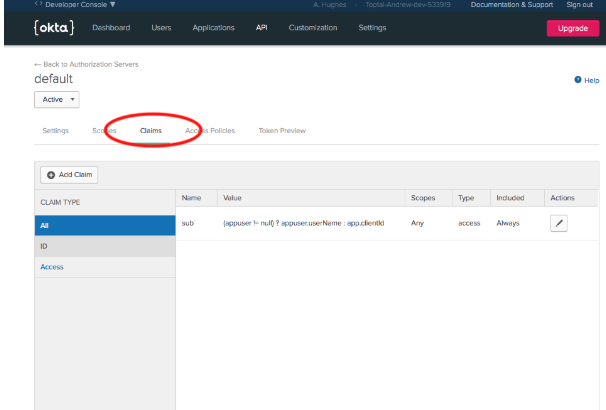Go back to Authorization Servers
The image size is (606, 410).
pos(86,64)
